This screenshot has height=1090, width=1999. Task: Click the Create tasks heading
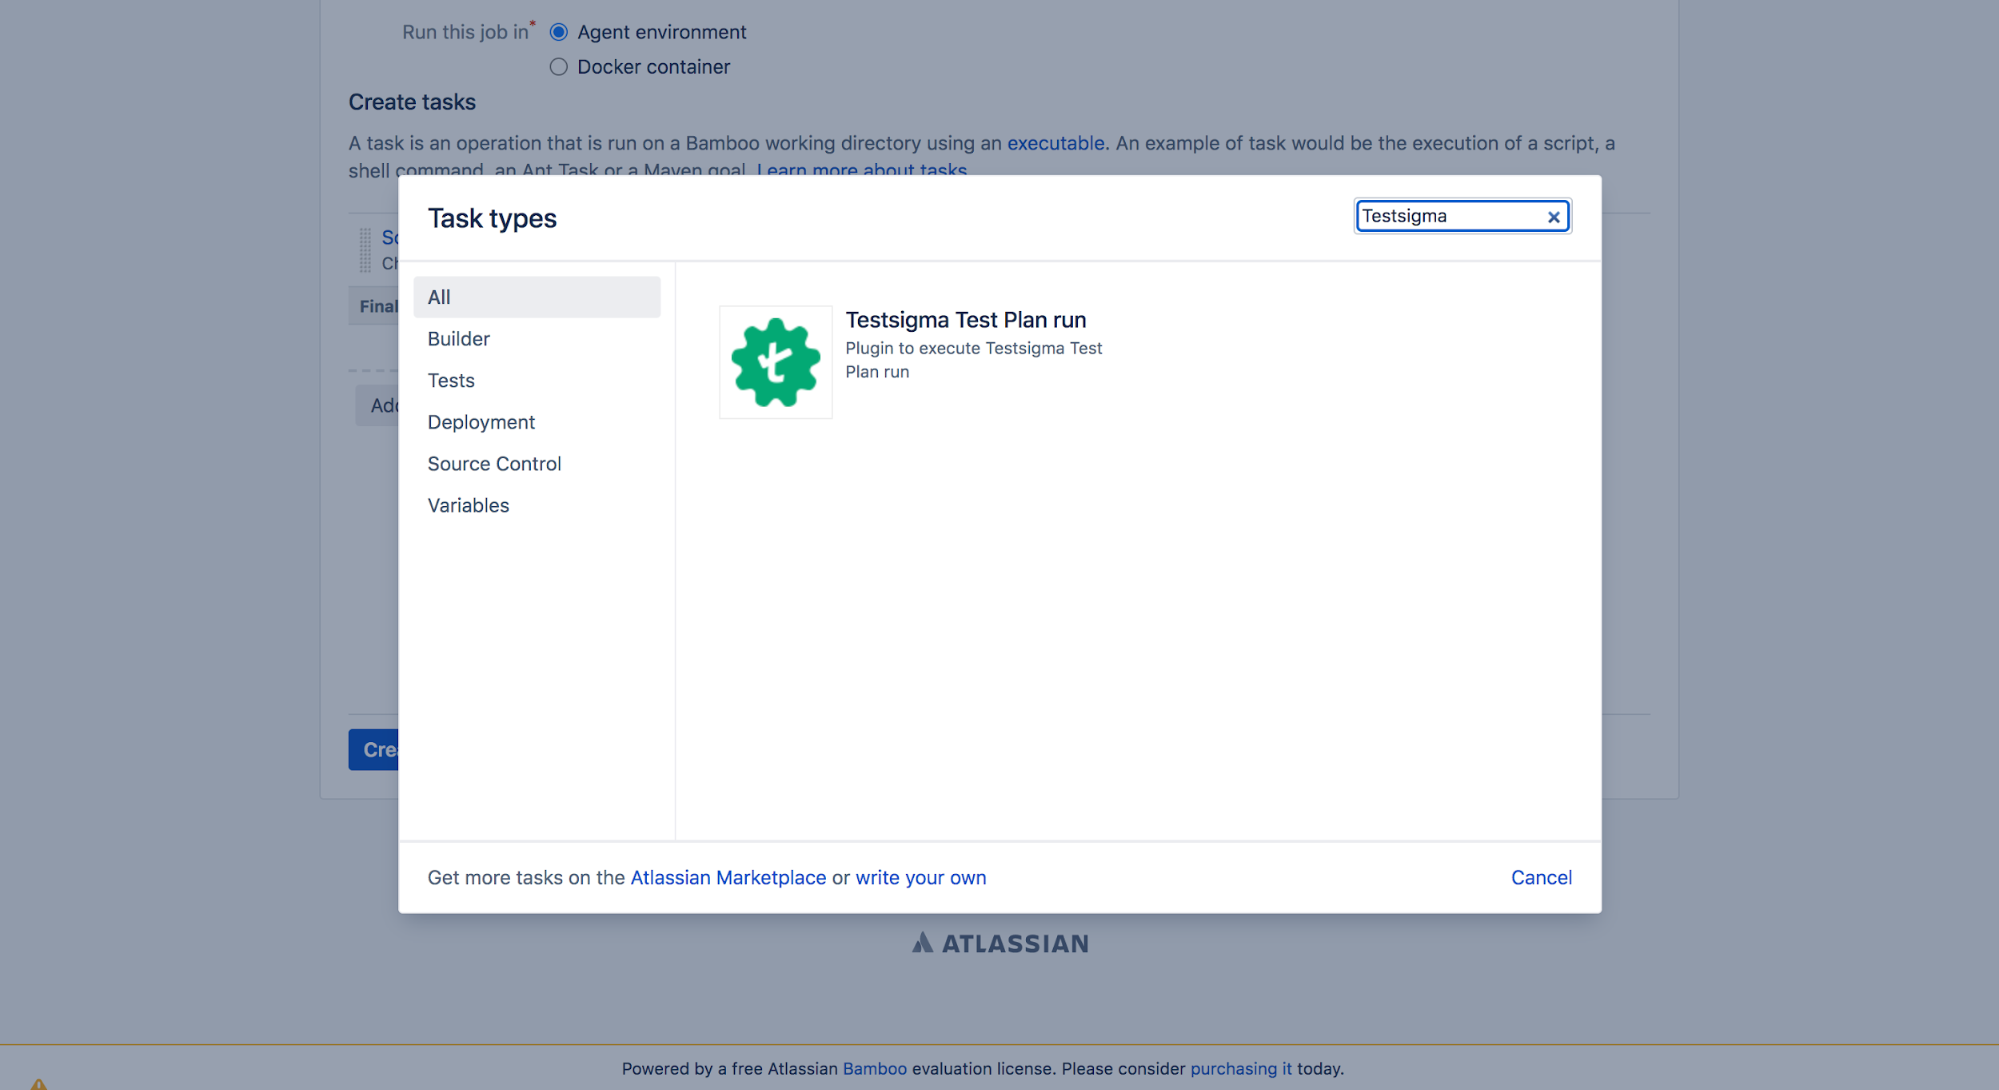pyautogui.click(x=412, y=102)
